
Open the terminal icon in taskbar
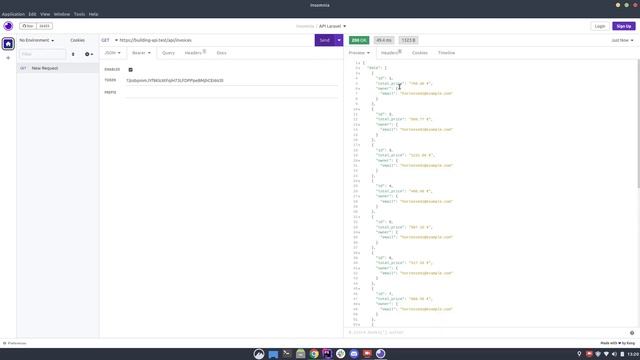287,354
